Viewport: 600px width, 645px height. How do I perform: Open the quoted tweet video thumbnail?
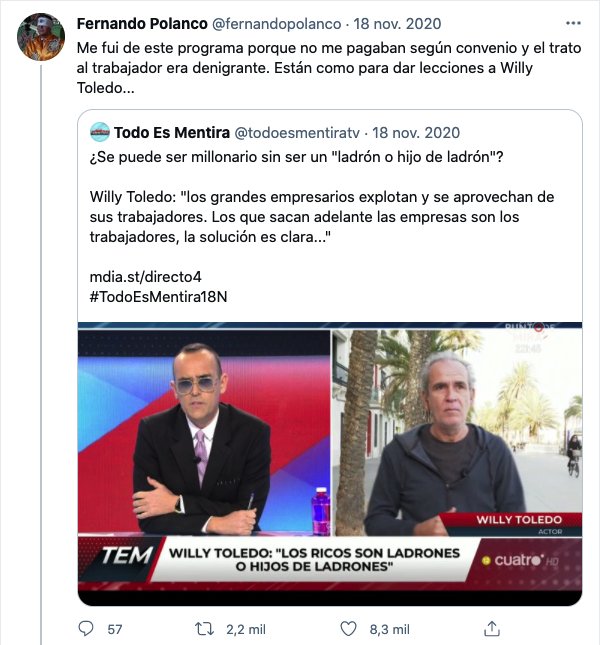point(330,463)
